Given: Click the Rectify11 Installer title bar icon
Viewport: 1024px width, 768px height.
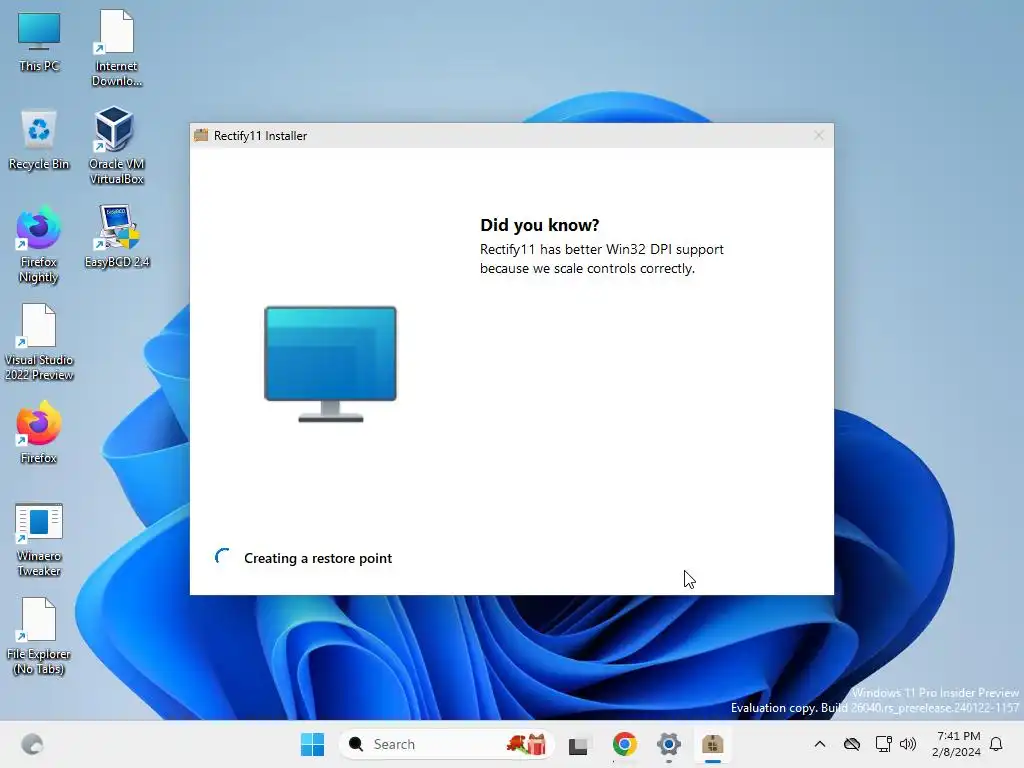Looking at the screenshot, I should [201, 135].
